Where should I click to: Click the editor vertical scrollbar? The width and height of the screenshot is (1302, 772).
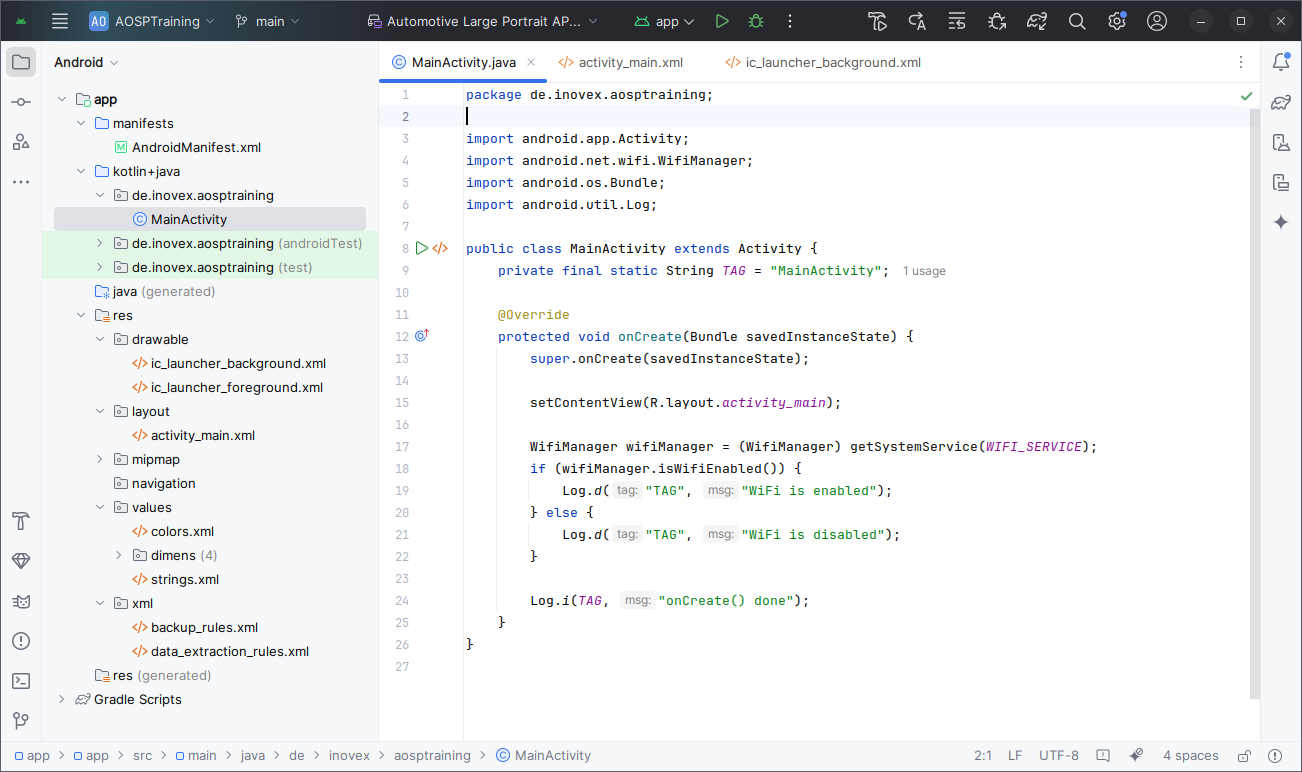(1254, 404)
